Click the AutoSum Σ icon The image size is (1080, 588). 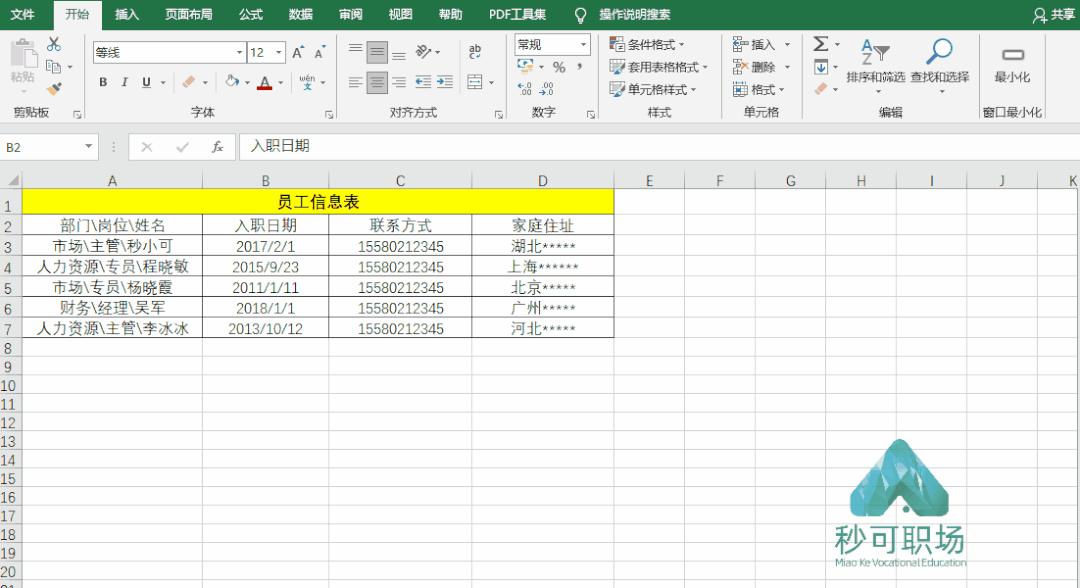pyautogui.click(x=822, y=42)
